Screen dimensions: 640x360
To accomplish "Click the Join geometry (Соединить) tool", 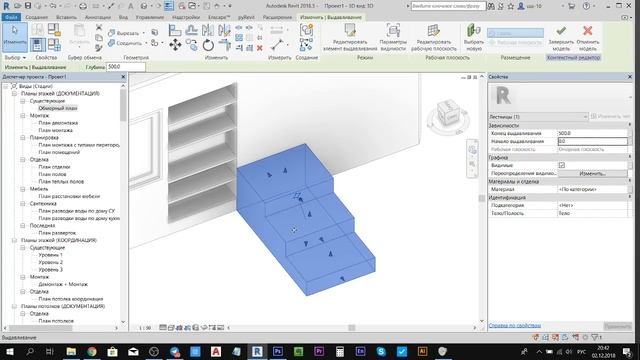I will pyautogui.click(x=125, y=43).
